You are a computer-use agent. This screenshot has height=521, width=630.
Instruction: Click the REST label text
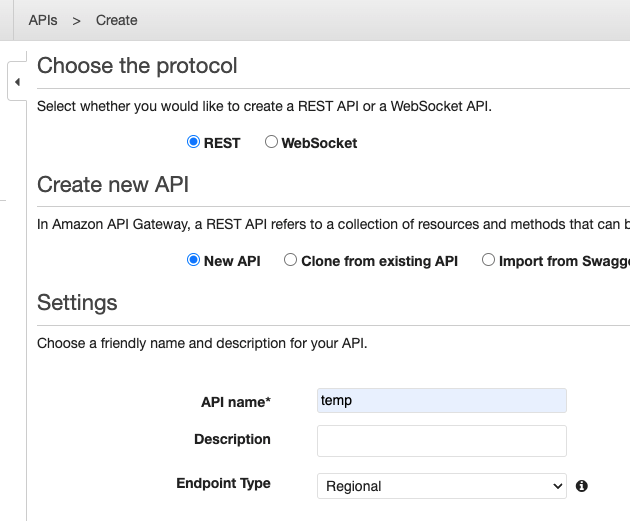(222, 143)
